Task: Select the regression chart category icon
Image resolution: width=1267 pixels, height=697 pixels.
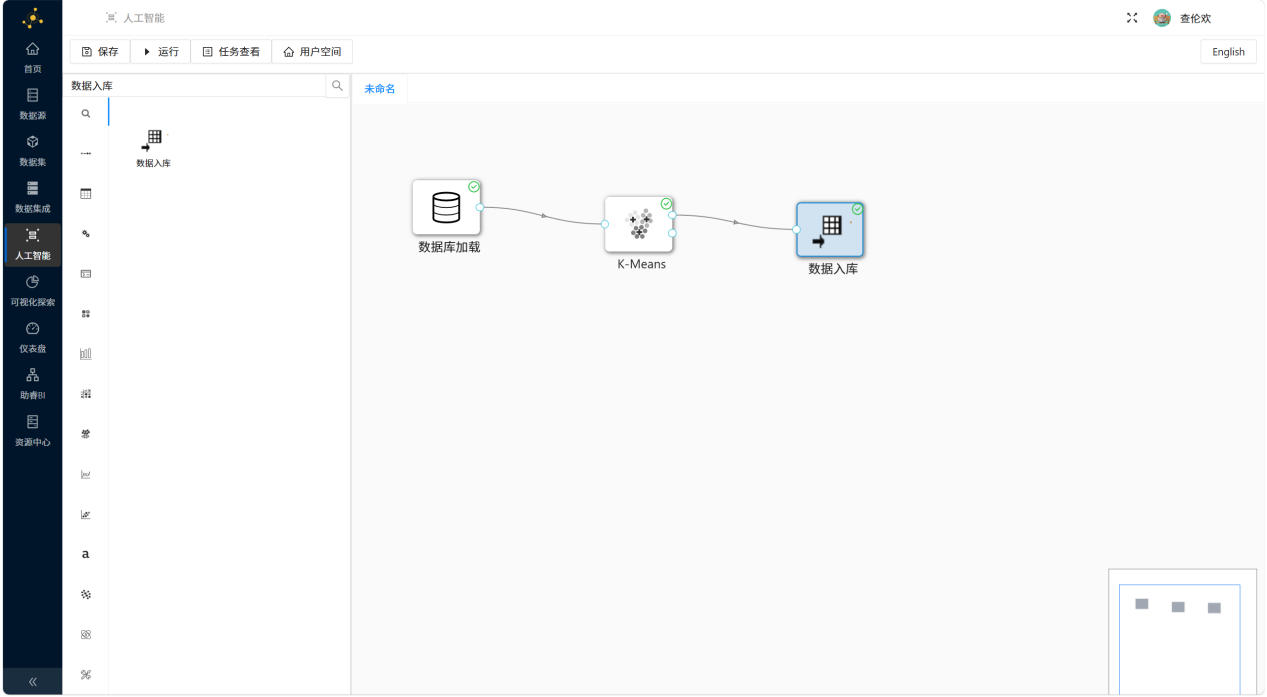Action: 86,514
